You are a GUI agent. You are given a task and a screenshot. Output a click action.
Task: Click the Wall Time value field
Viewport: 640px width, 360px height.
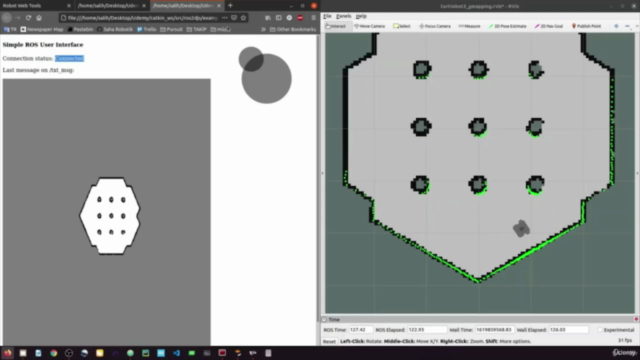pyautogui.click(x=494, y=330)
